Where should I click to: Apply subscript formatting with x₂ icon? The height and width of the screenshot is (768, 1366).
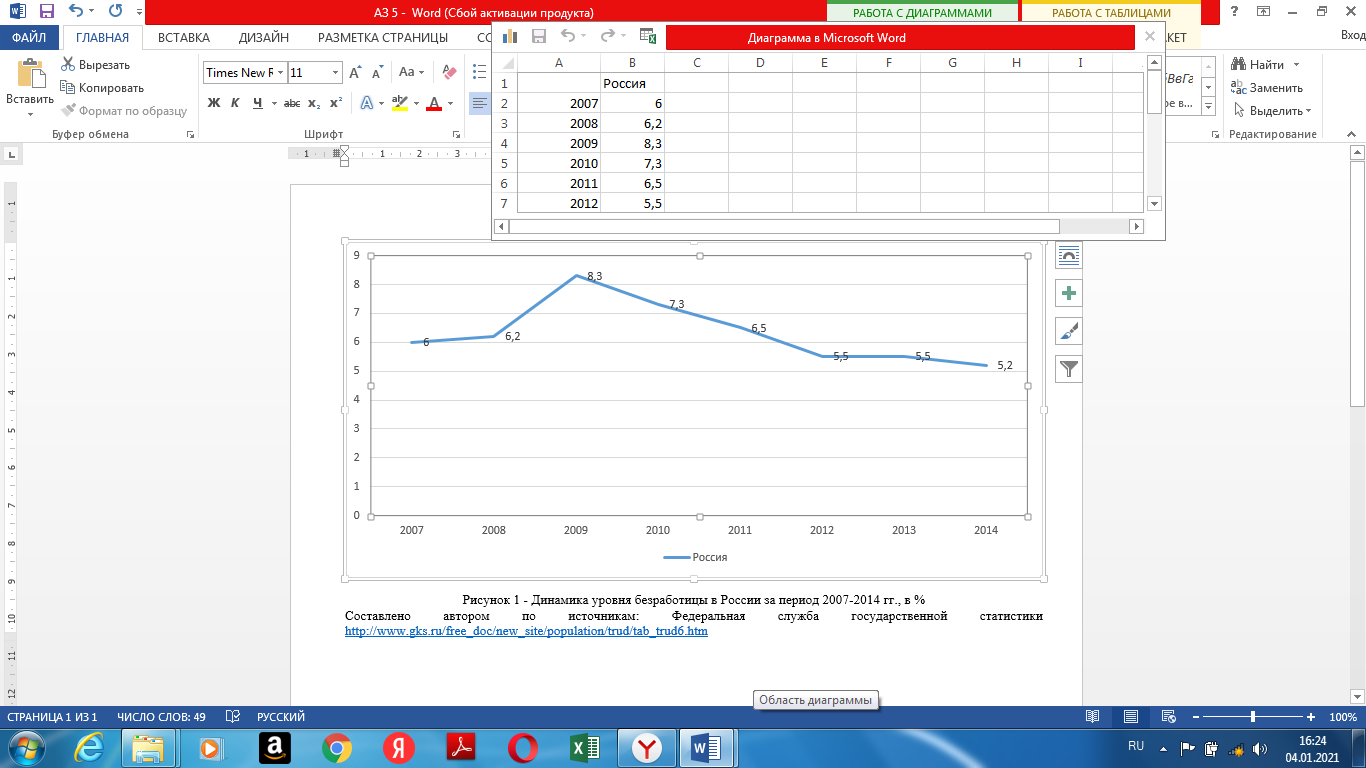point(314,103)
